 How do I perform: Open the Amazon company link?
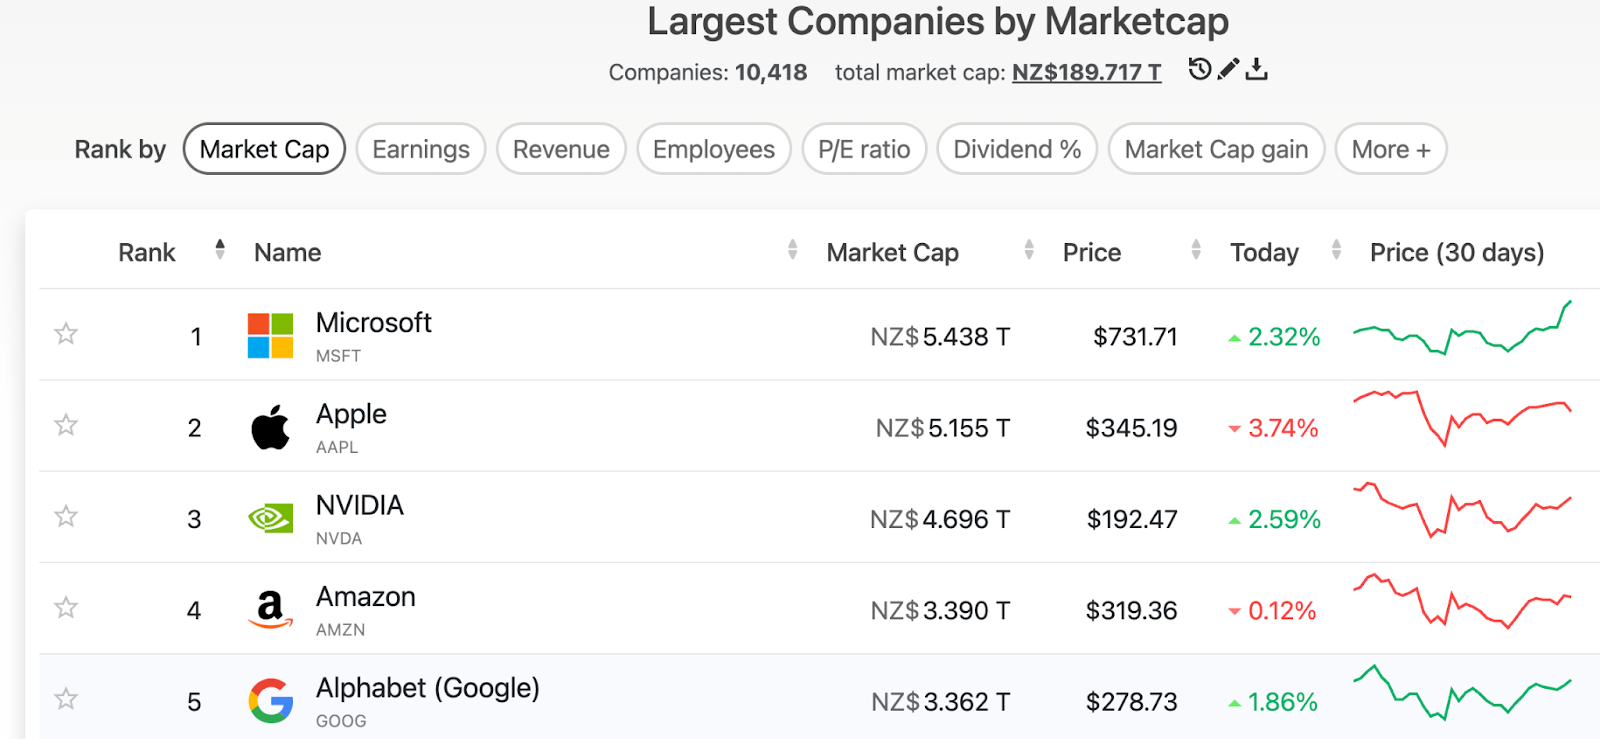click(x=366, y=596)
